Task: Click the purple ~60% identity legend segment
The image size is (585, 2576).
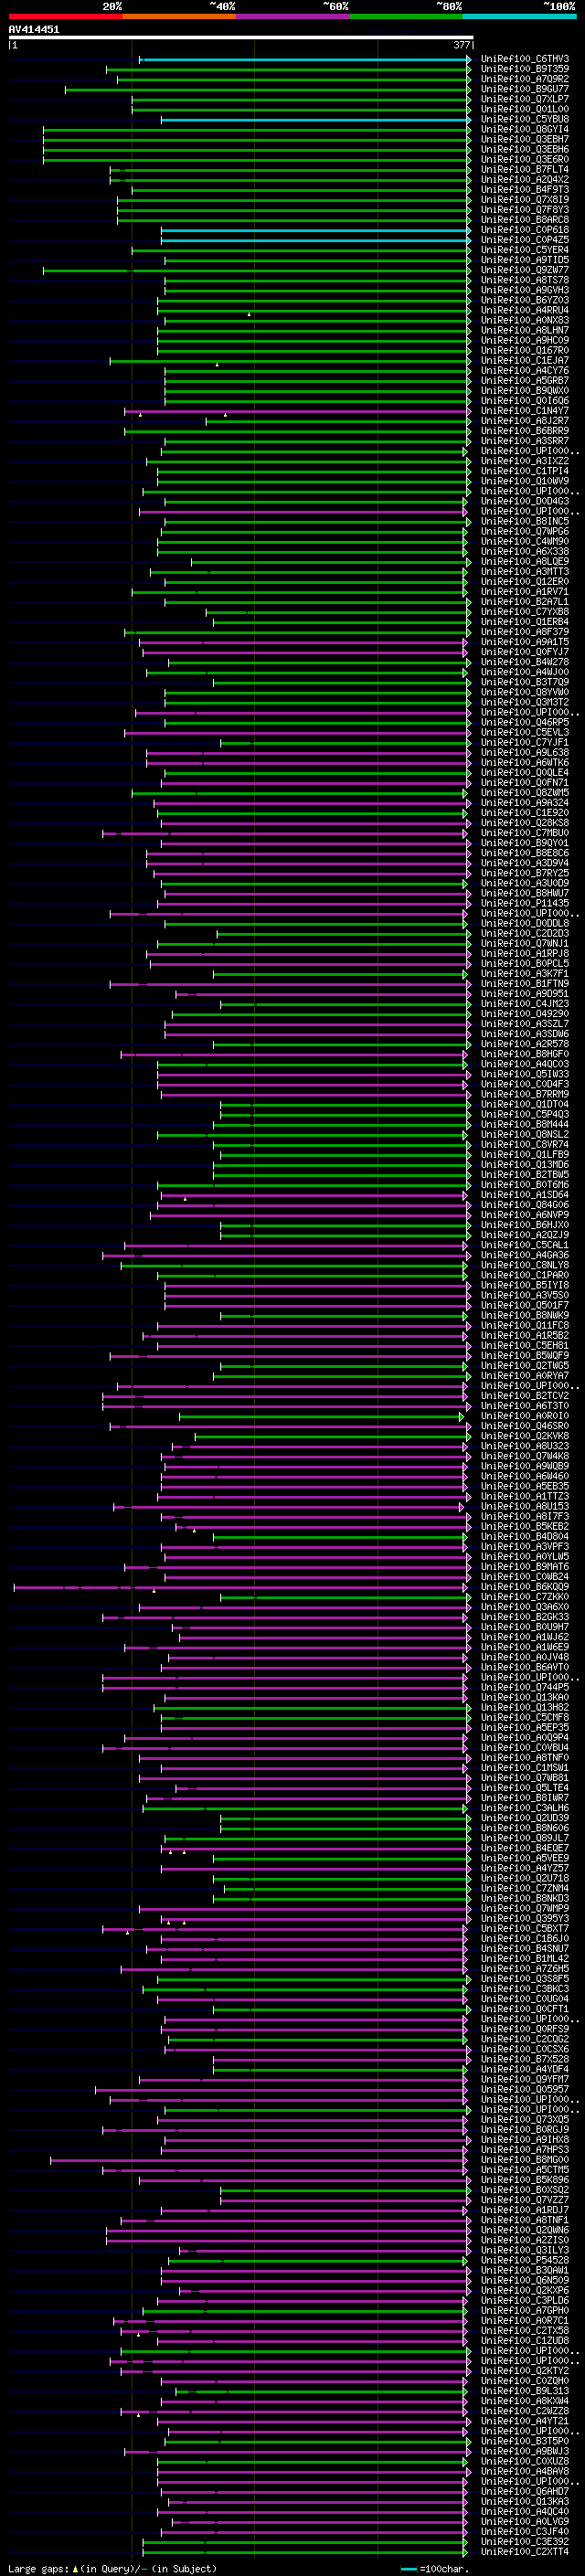Action: coord(292,16)
